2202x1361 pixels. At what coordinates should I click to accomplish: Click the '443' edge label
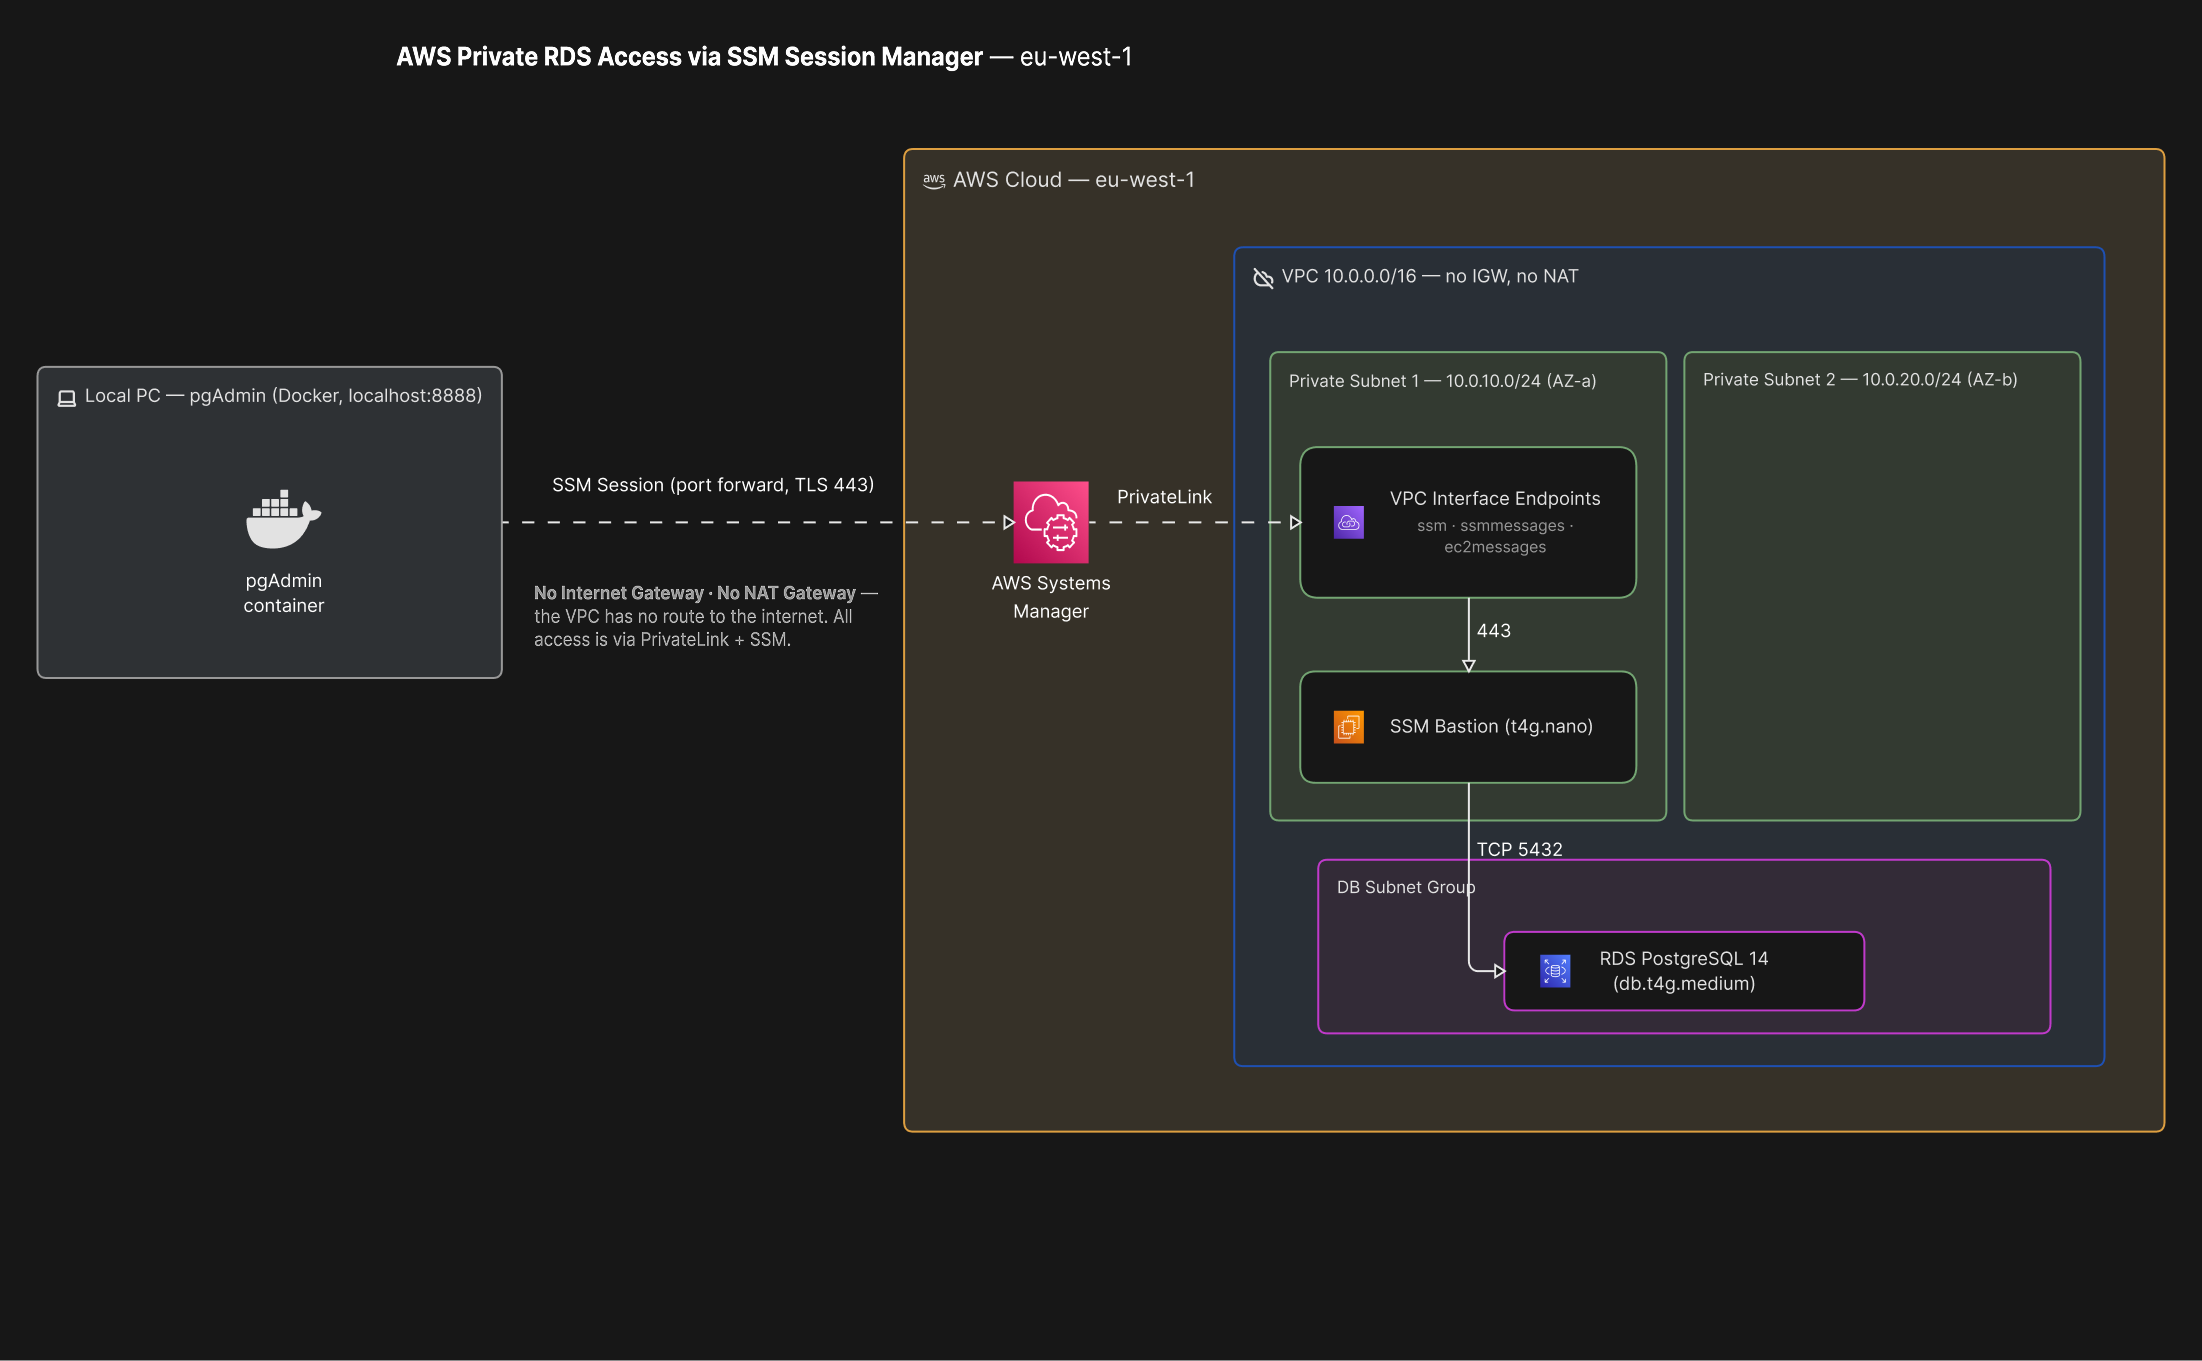[1493, 631]
